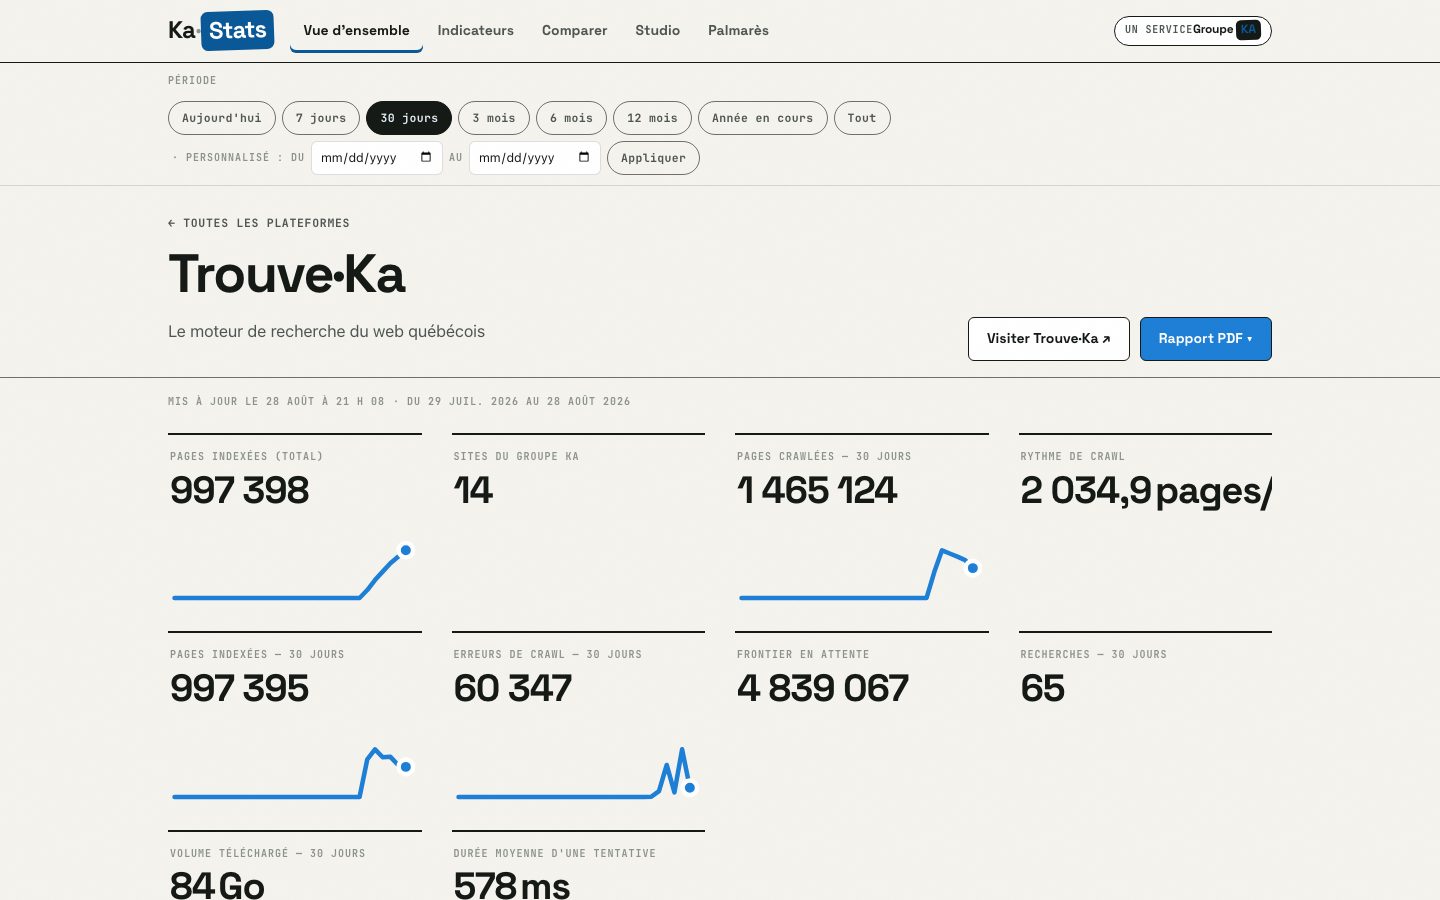Switch to the Studio tab

(x=658, y=30)
